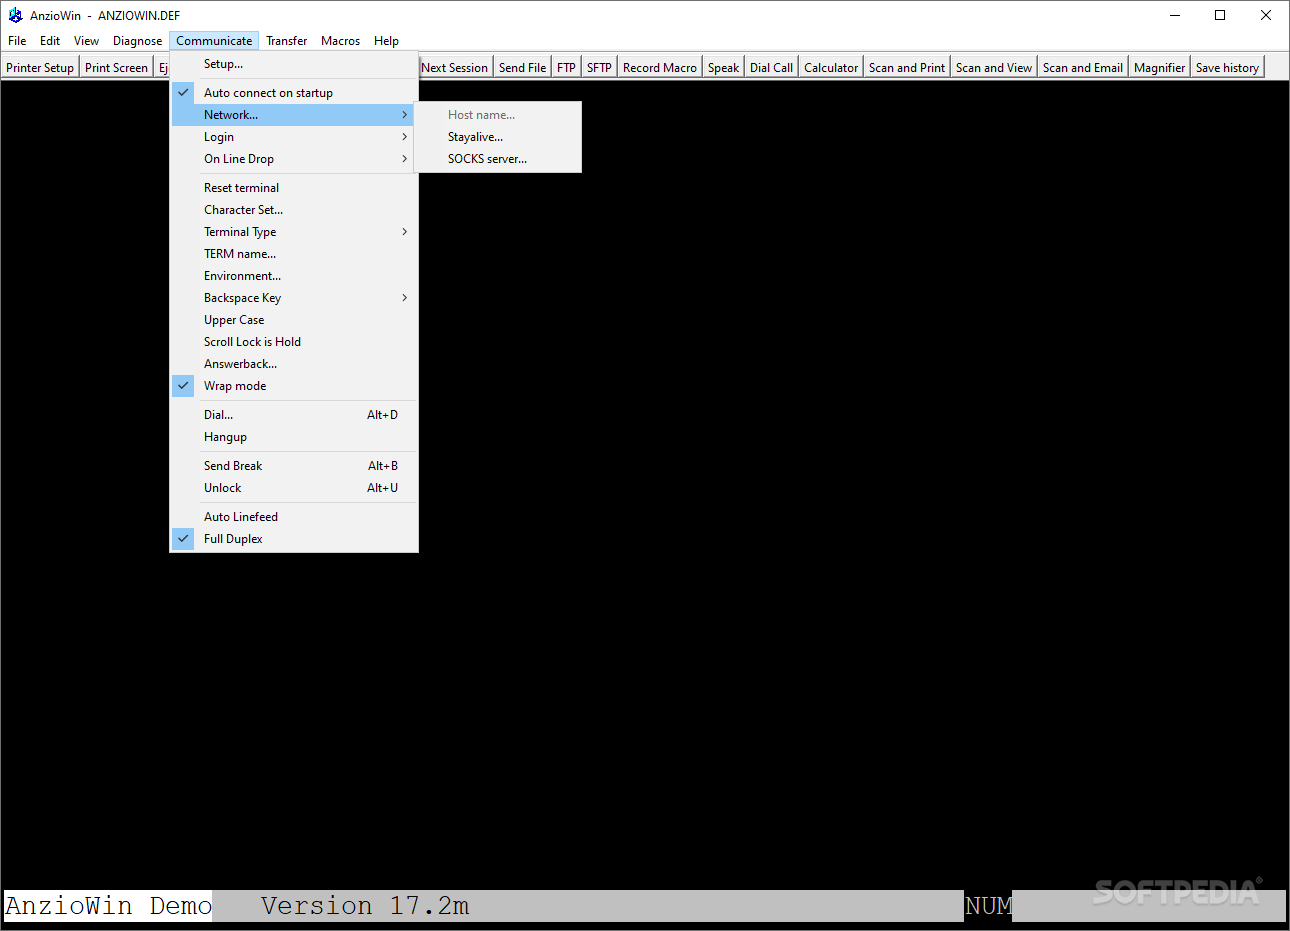Click Print Screen toolbar button
The width and height of the screenshot is (1290, 931).
pyautogui.click(x=116, y=67)
